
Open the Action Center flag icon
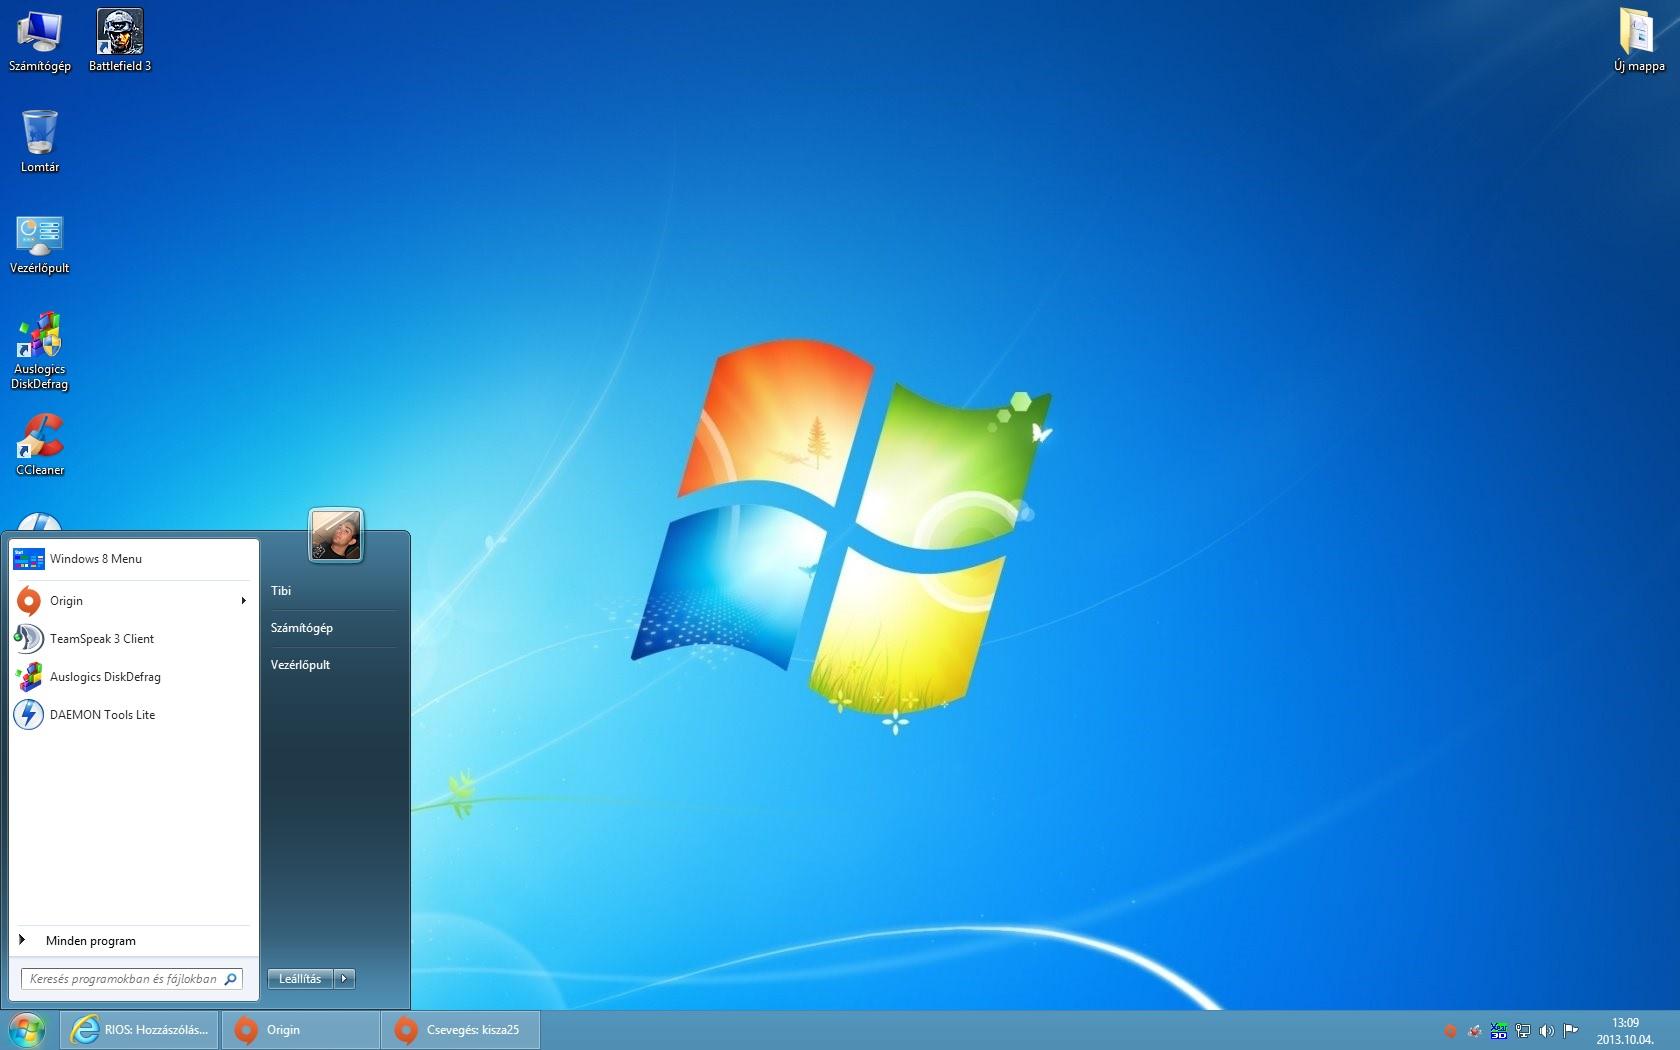(x=1571, y=1031)
